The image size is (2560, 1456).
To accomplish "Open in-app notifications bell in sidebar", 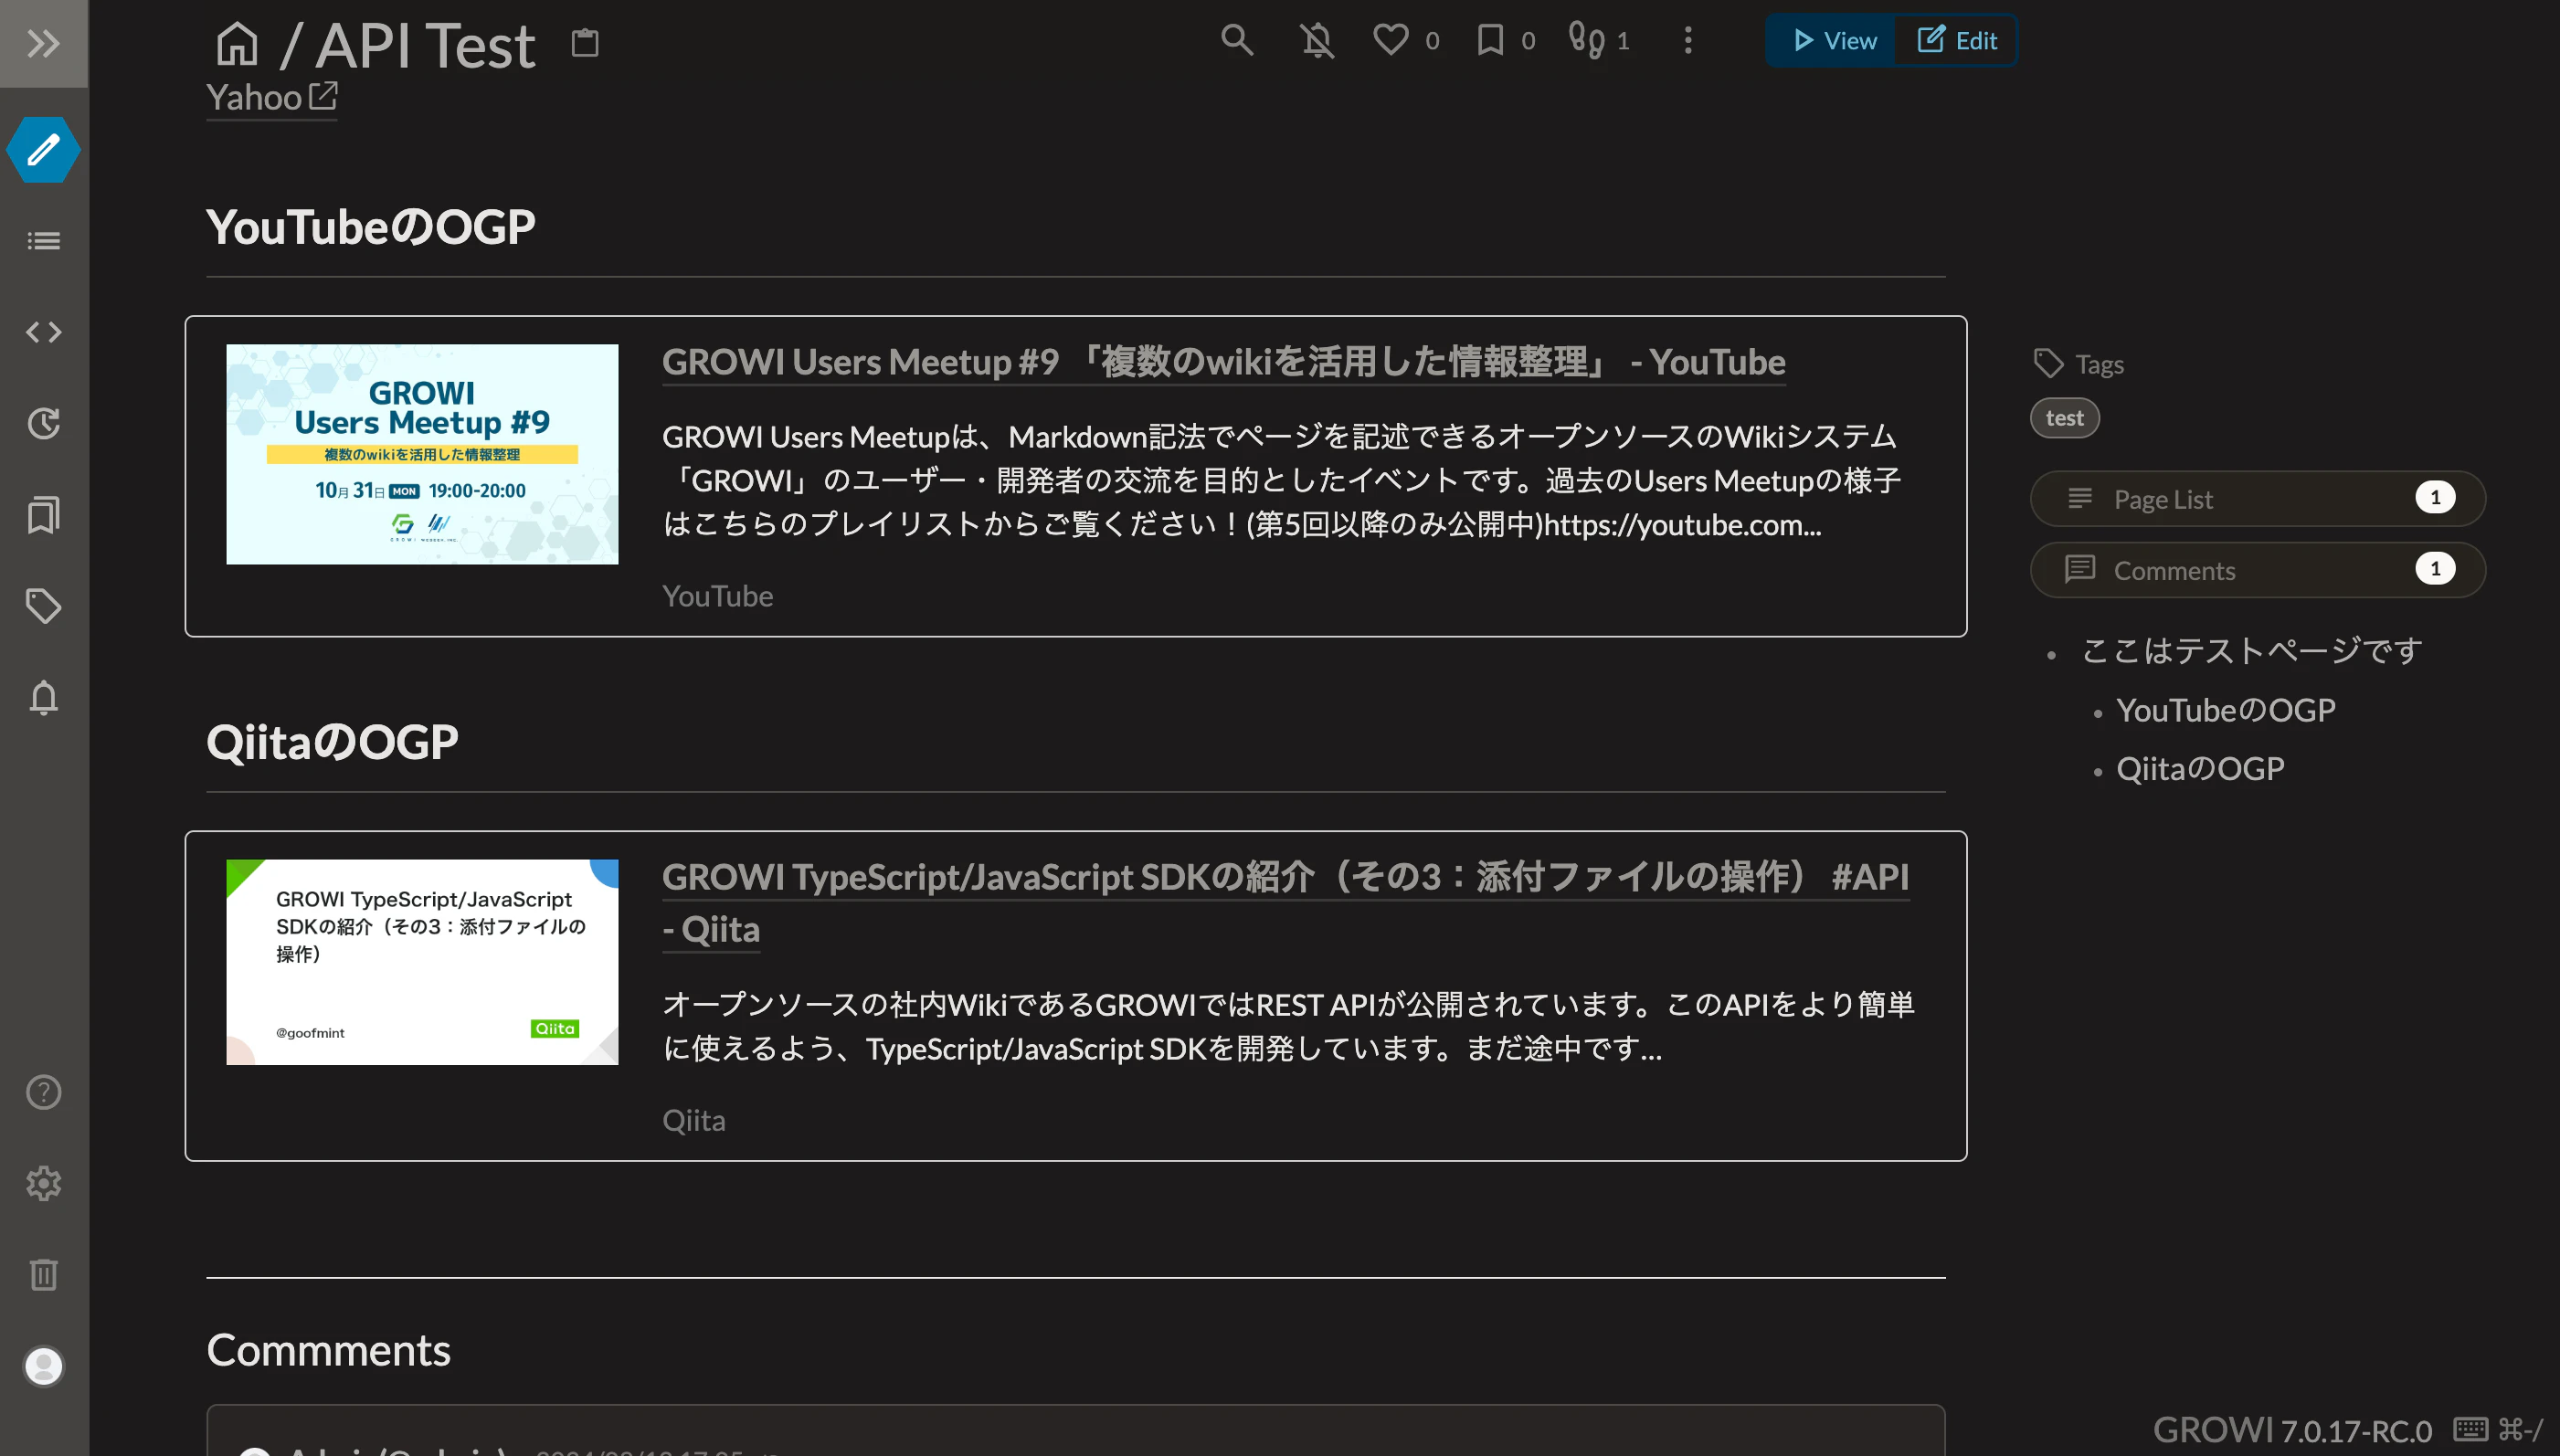I will tap(43, 697).
